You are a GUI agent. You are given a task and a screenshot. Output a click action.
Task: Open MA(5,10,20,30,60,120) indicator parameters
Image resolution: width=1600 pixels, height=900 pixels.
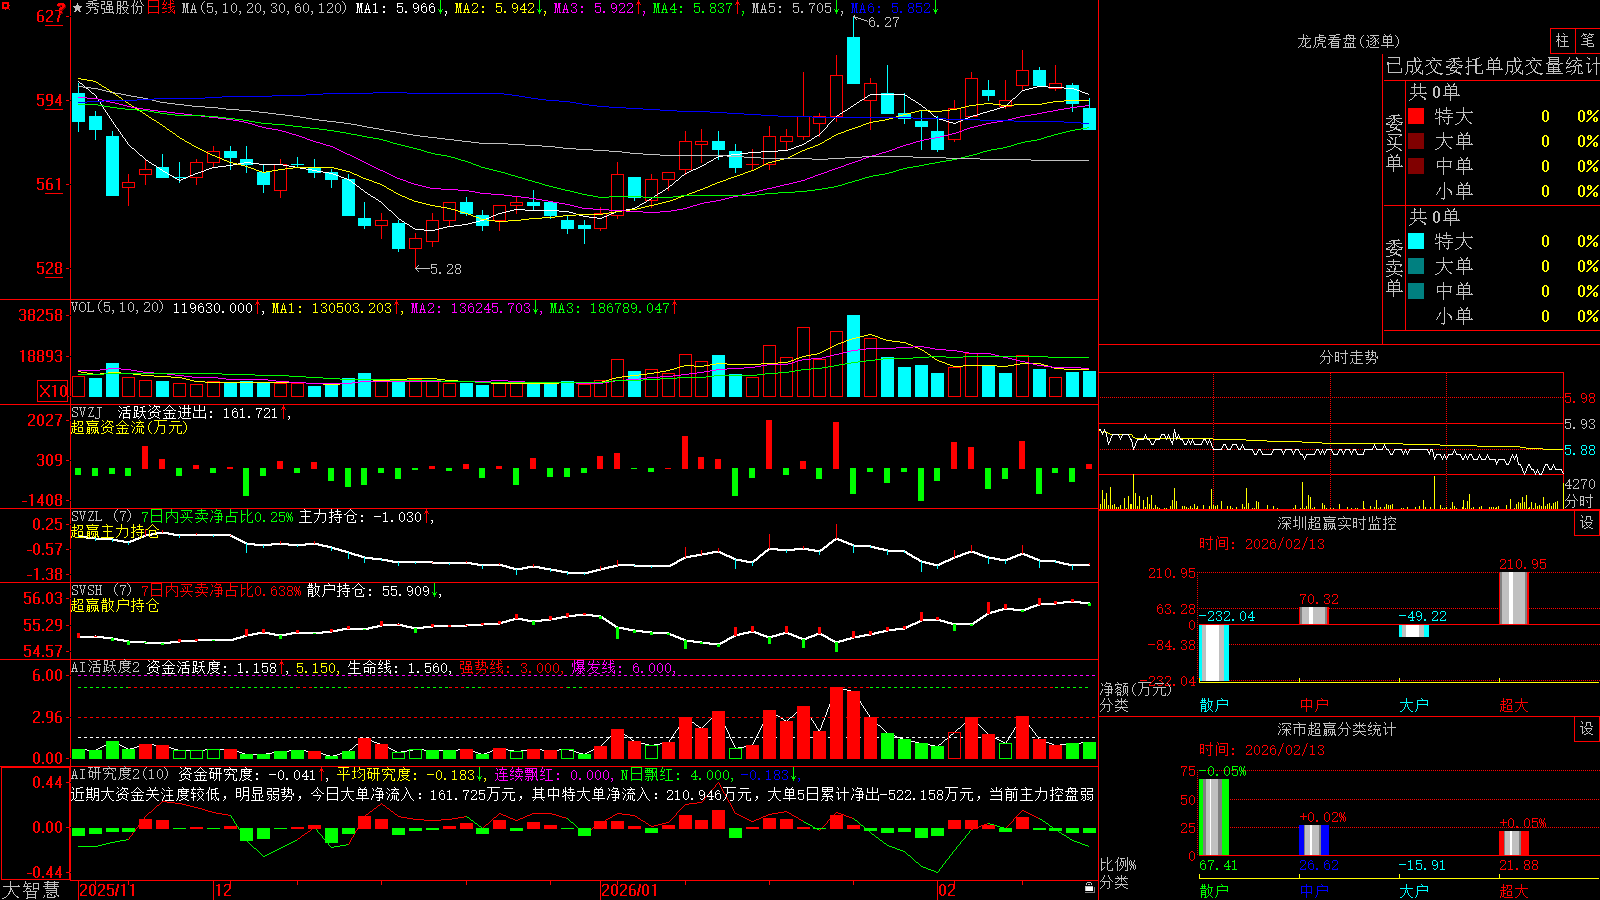point(264,8)
